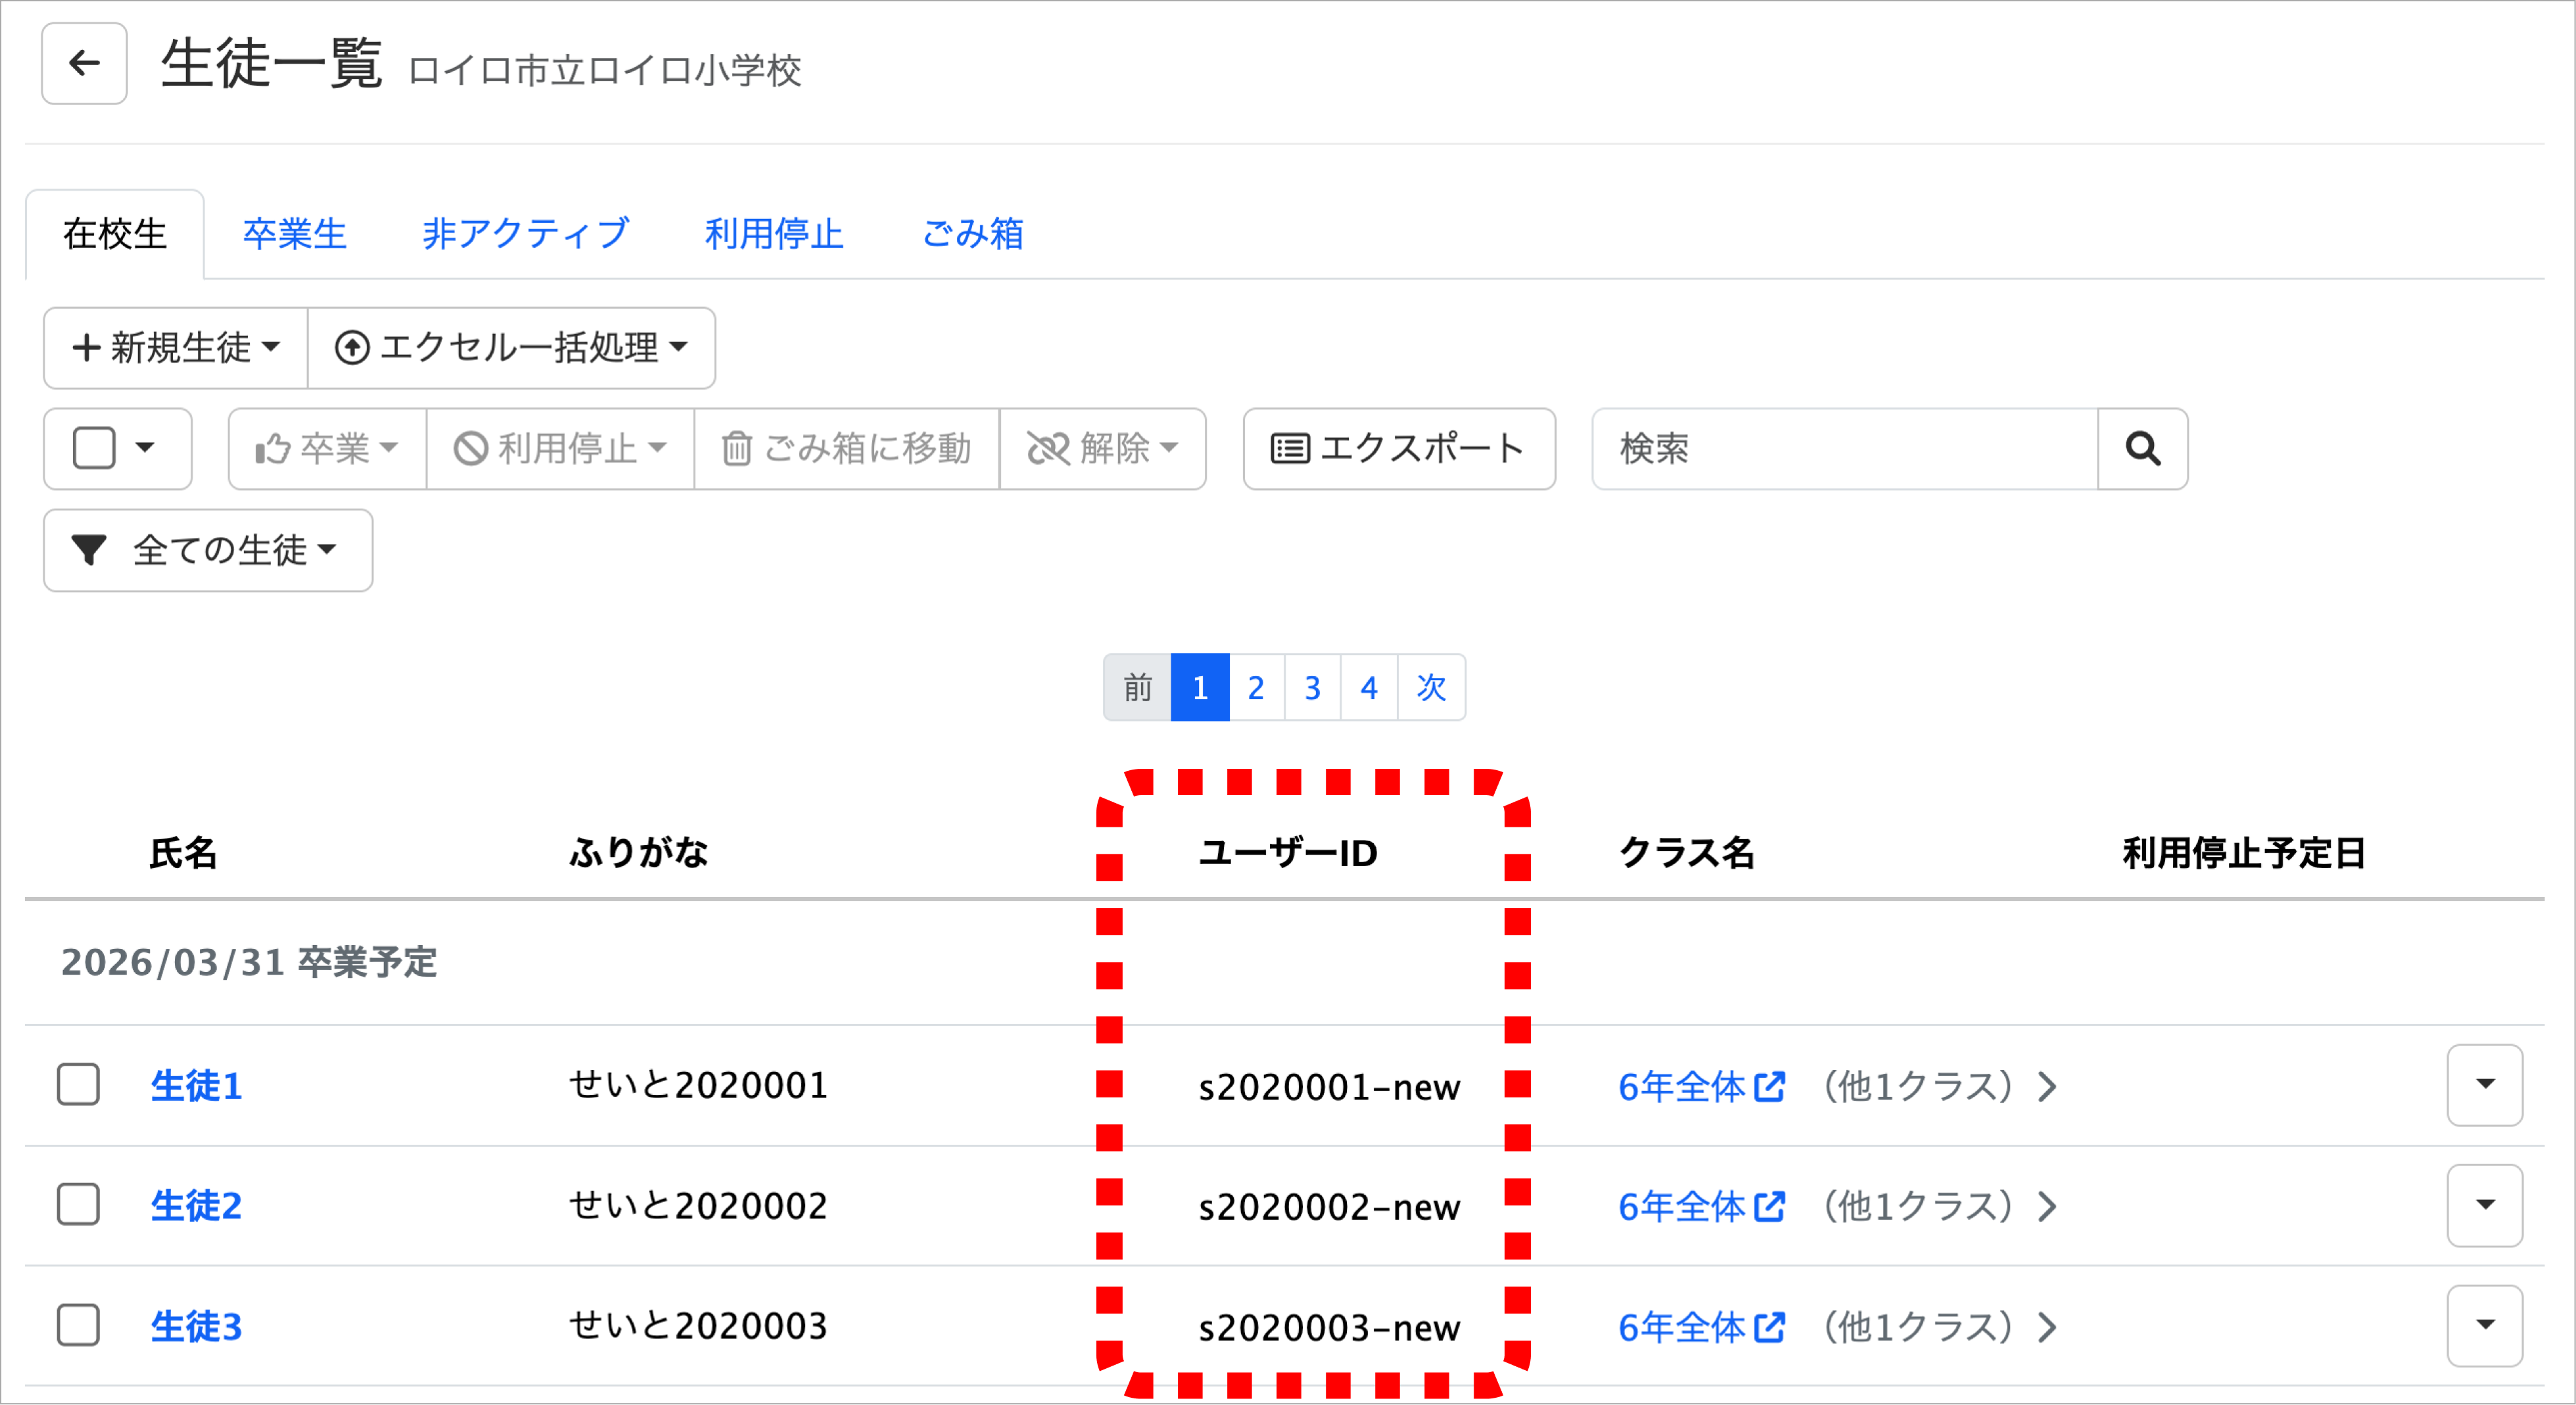
Task: Click the 利用停止 ban icon in toolbar
Action: [470, 449]
